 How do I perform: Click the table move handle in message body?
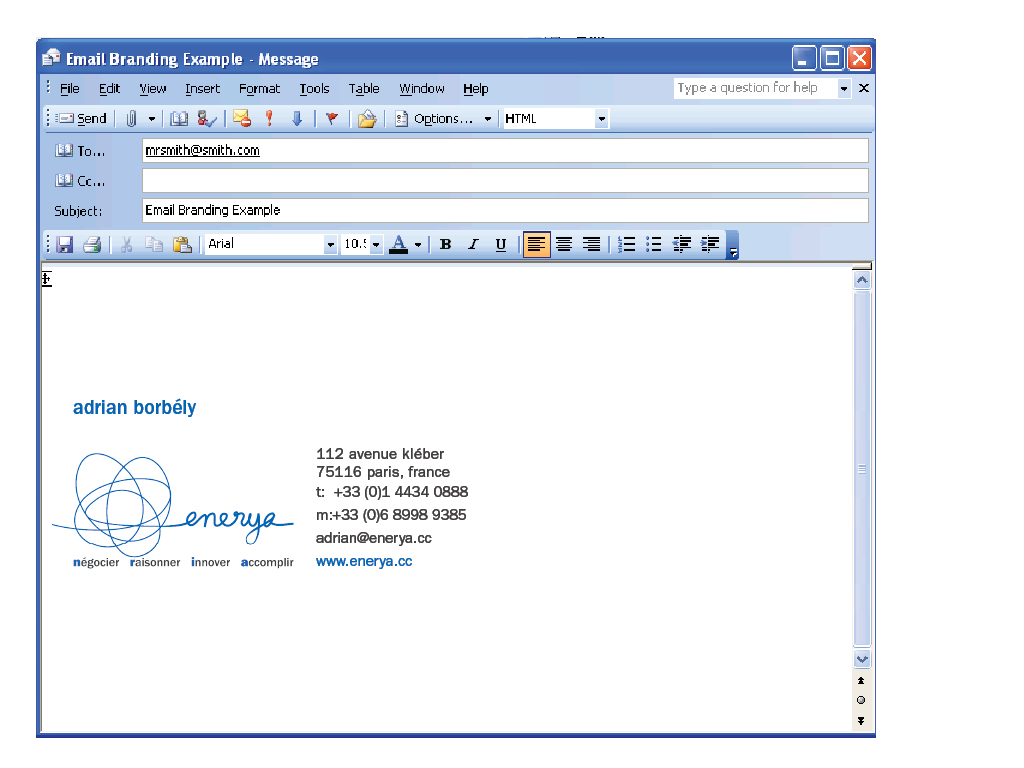click(x=46, y=279)
